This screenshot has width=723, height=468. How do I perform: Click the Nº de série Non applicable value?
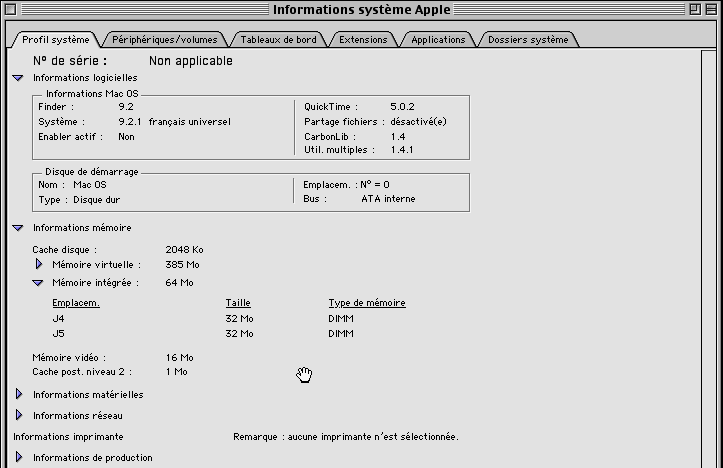coord(191,61)
